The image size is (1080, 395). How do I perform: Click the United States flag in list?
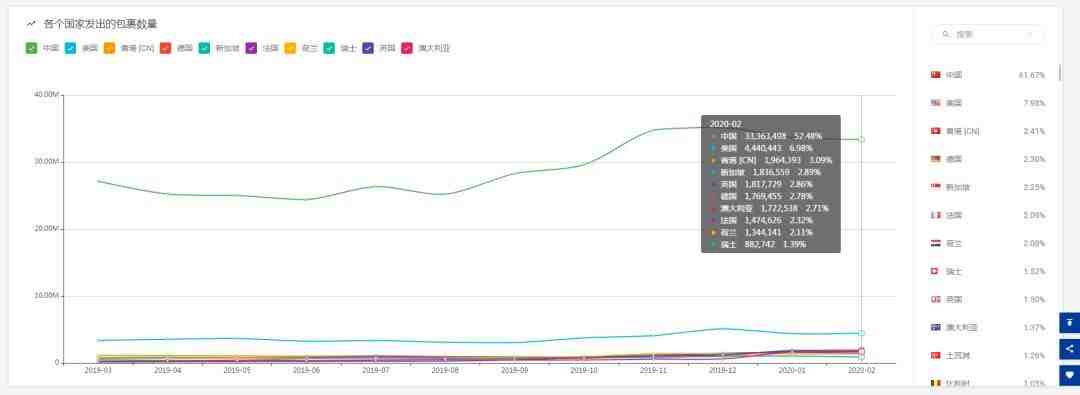(x=935, y=103)
